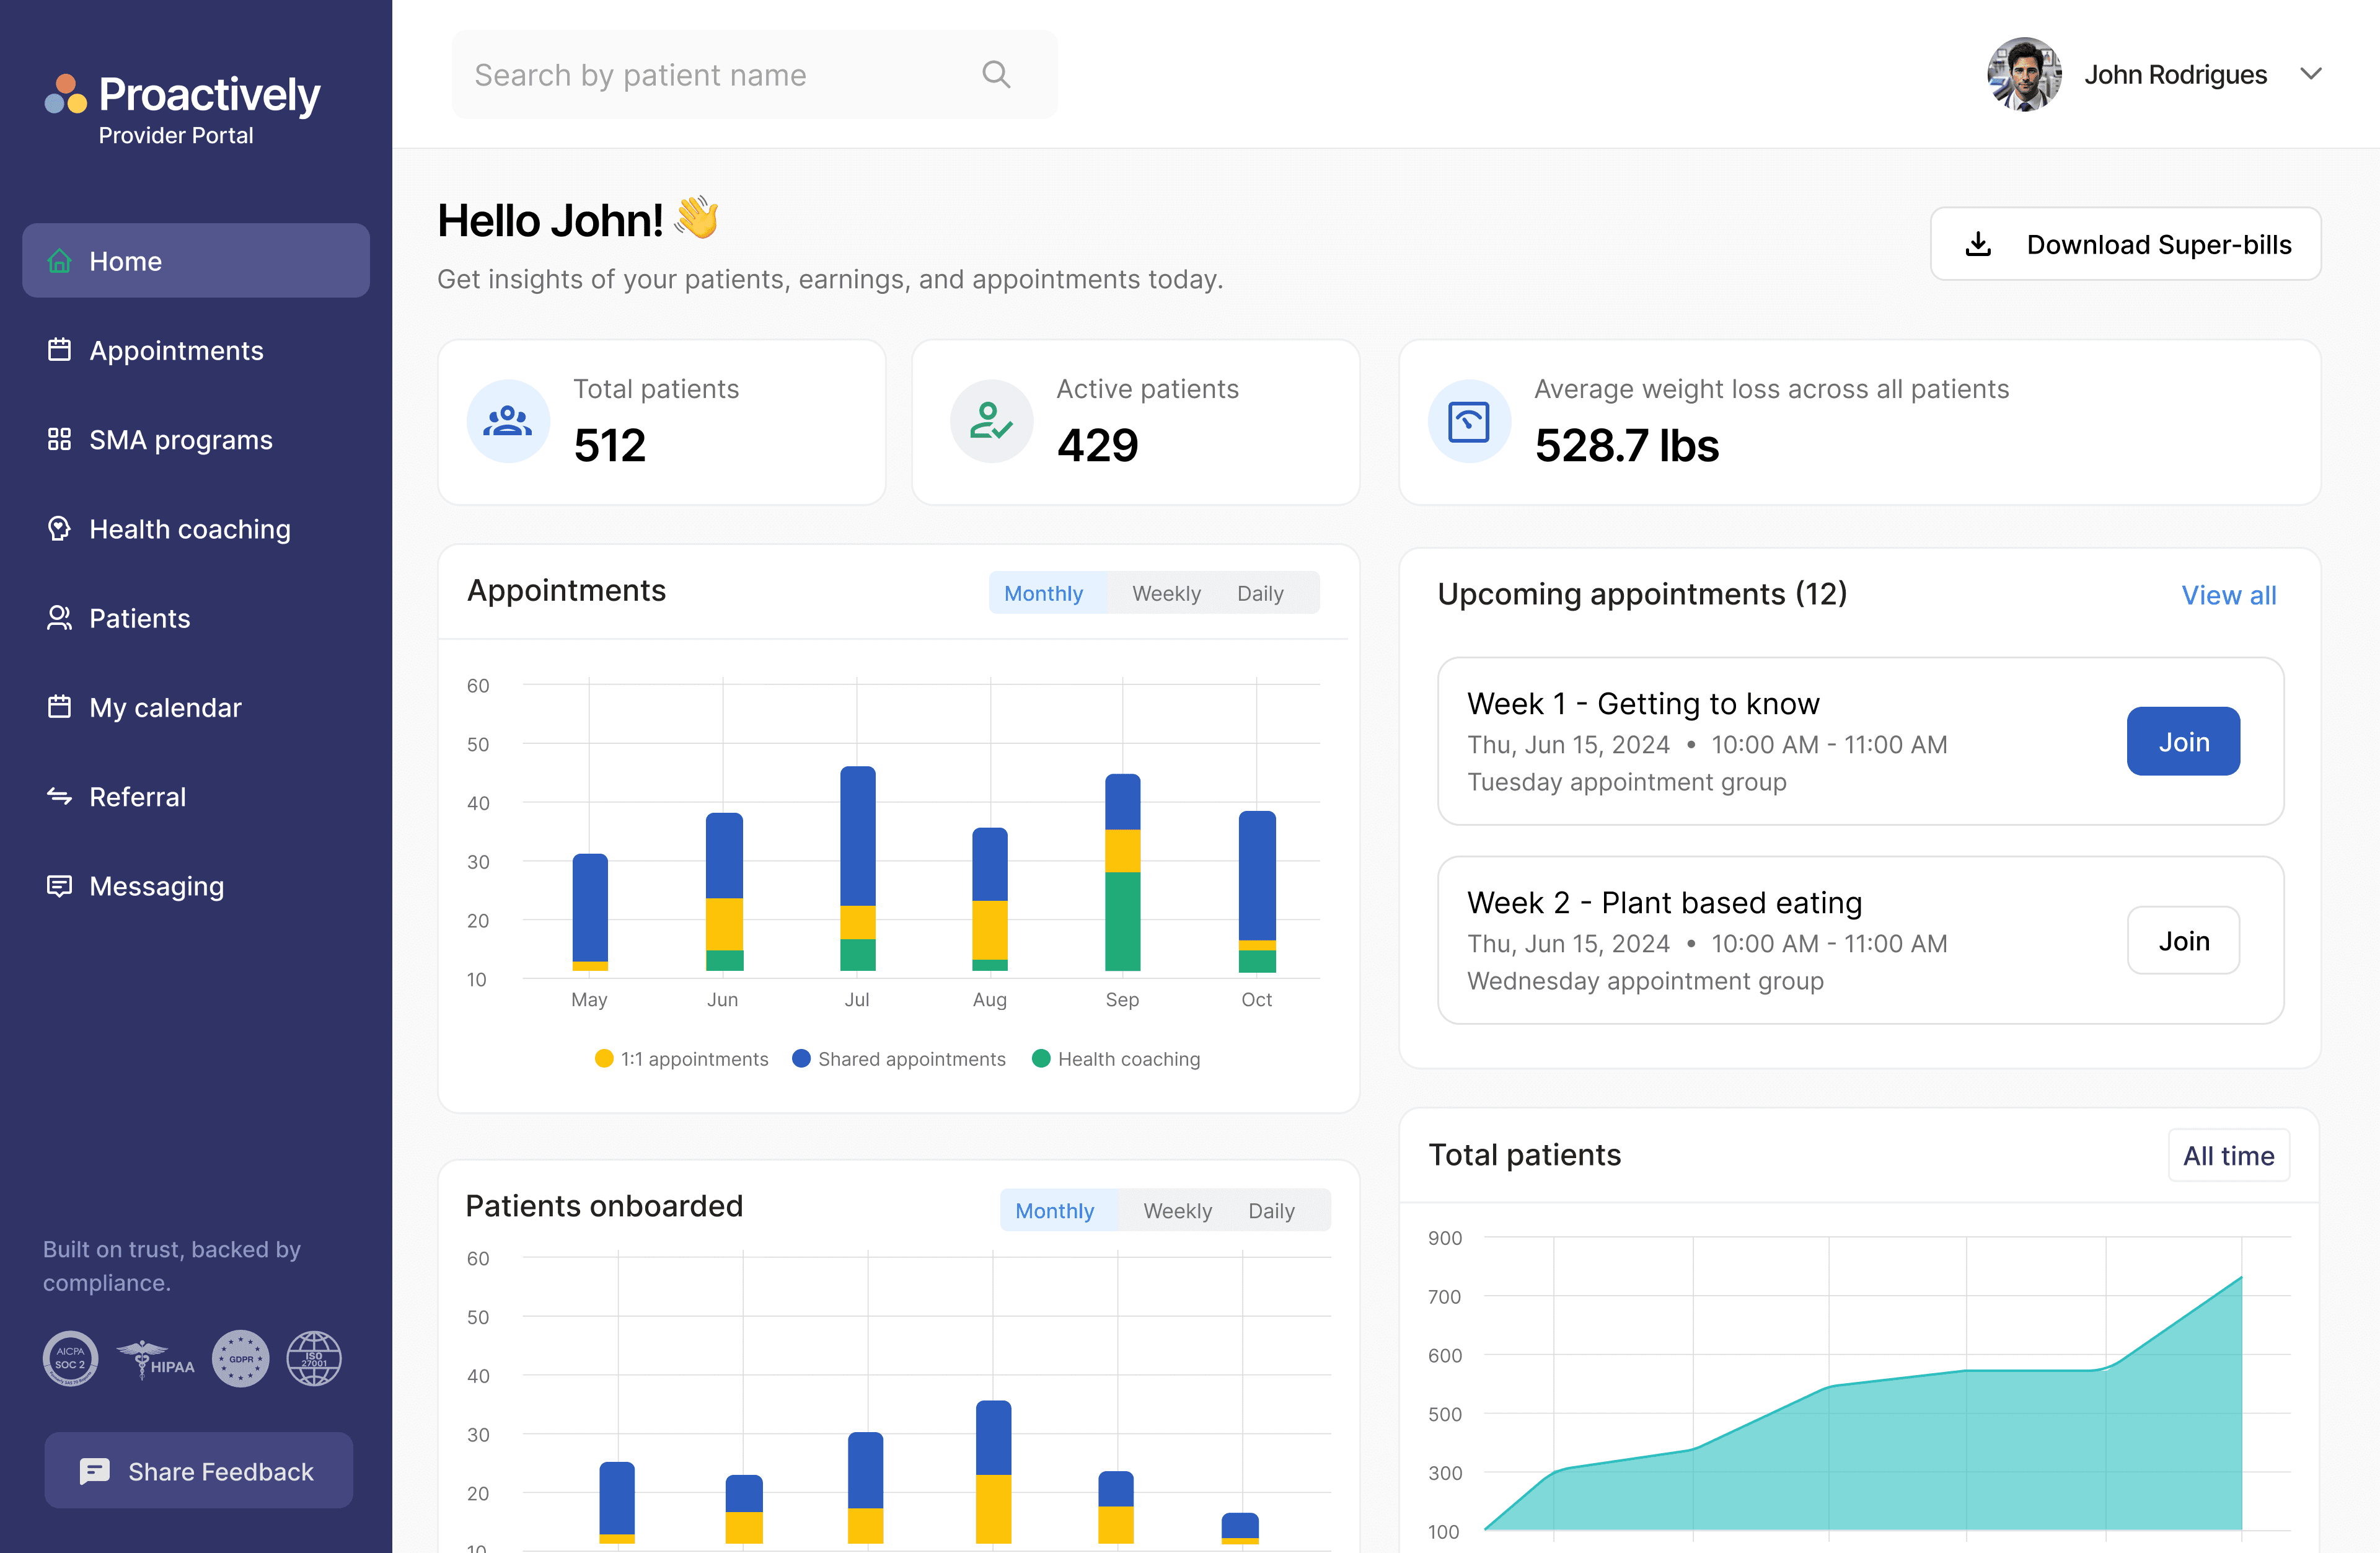
Task: Open the SMA programs grid icon
Action: (x=60, y=439)
